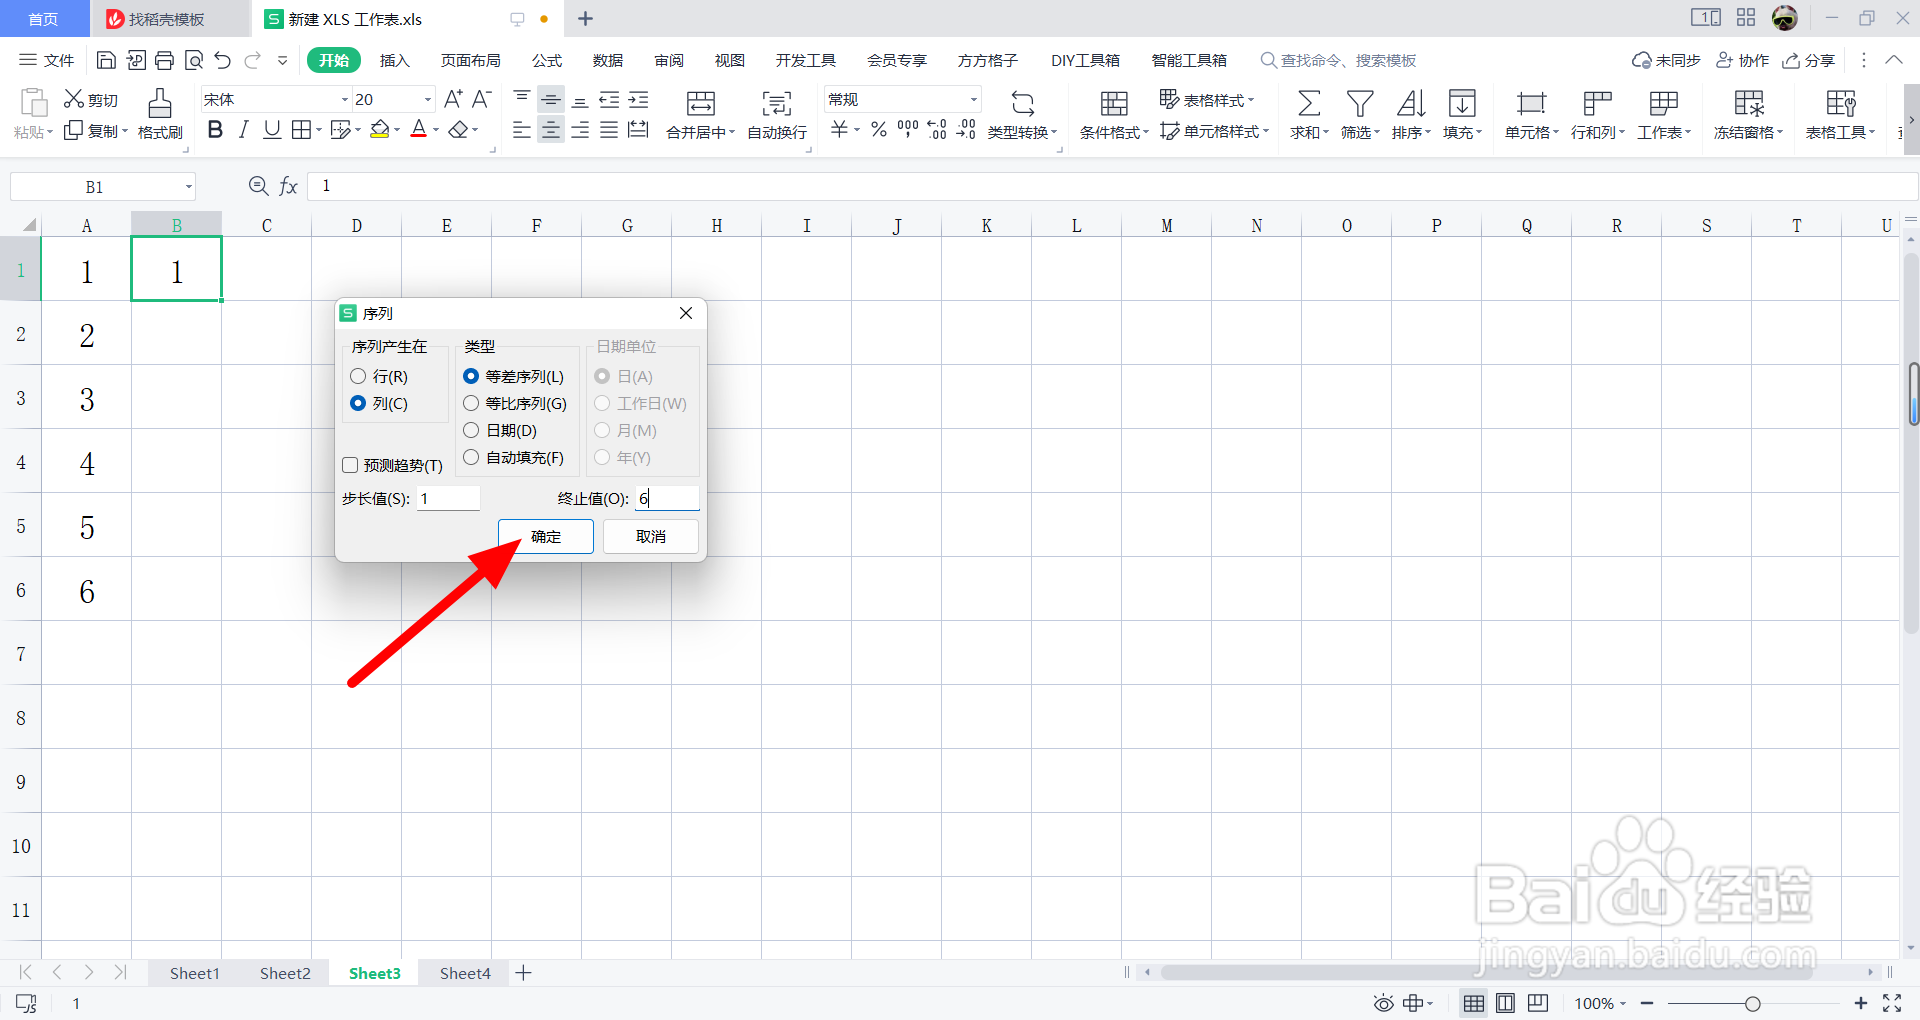
Task: Undo the last action
Action: pos(223,61)
